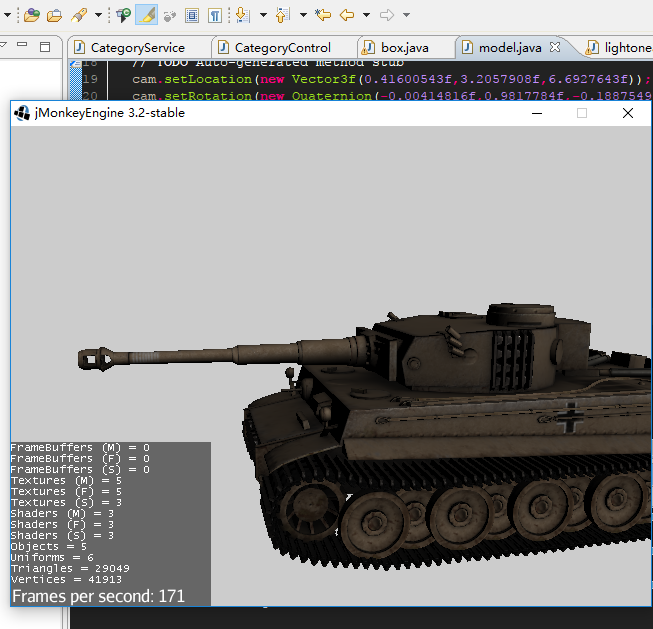
Task: Click code line 19 cam.setLocation
Action: pyautogui.click(x=391, y=79)
